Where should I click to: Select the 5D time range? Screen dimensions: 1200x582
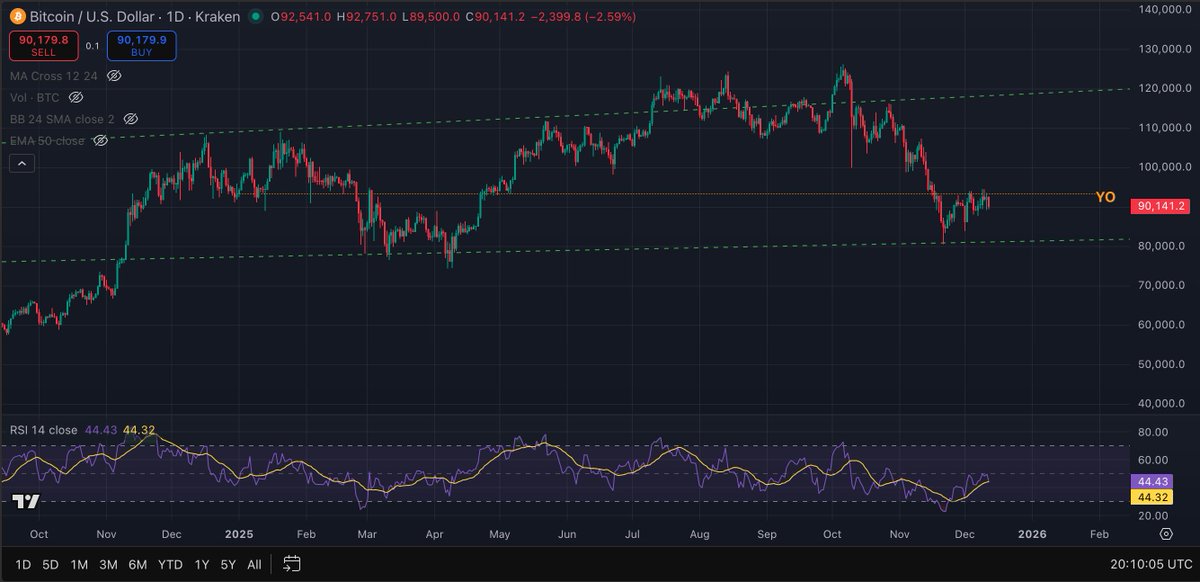(49, 564)
